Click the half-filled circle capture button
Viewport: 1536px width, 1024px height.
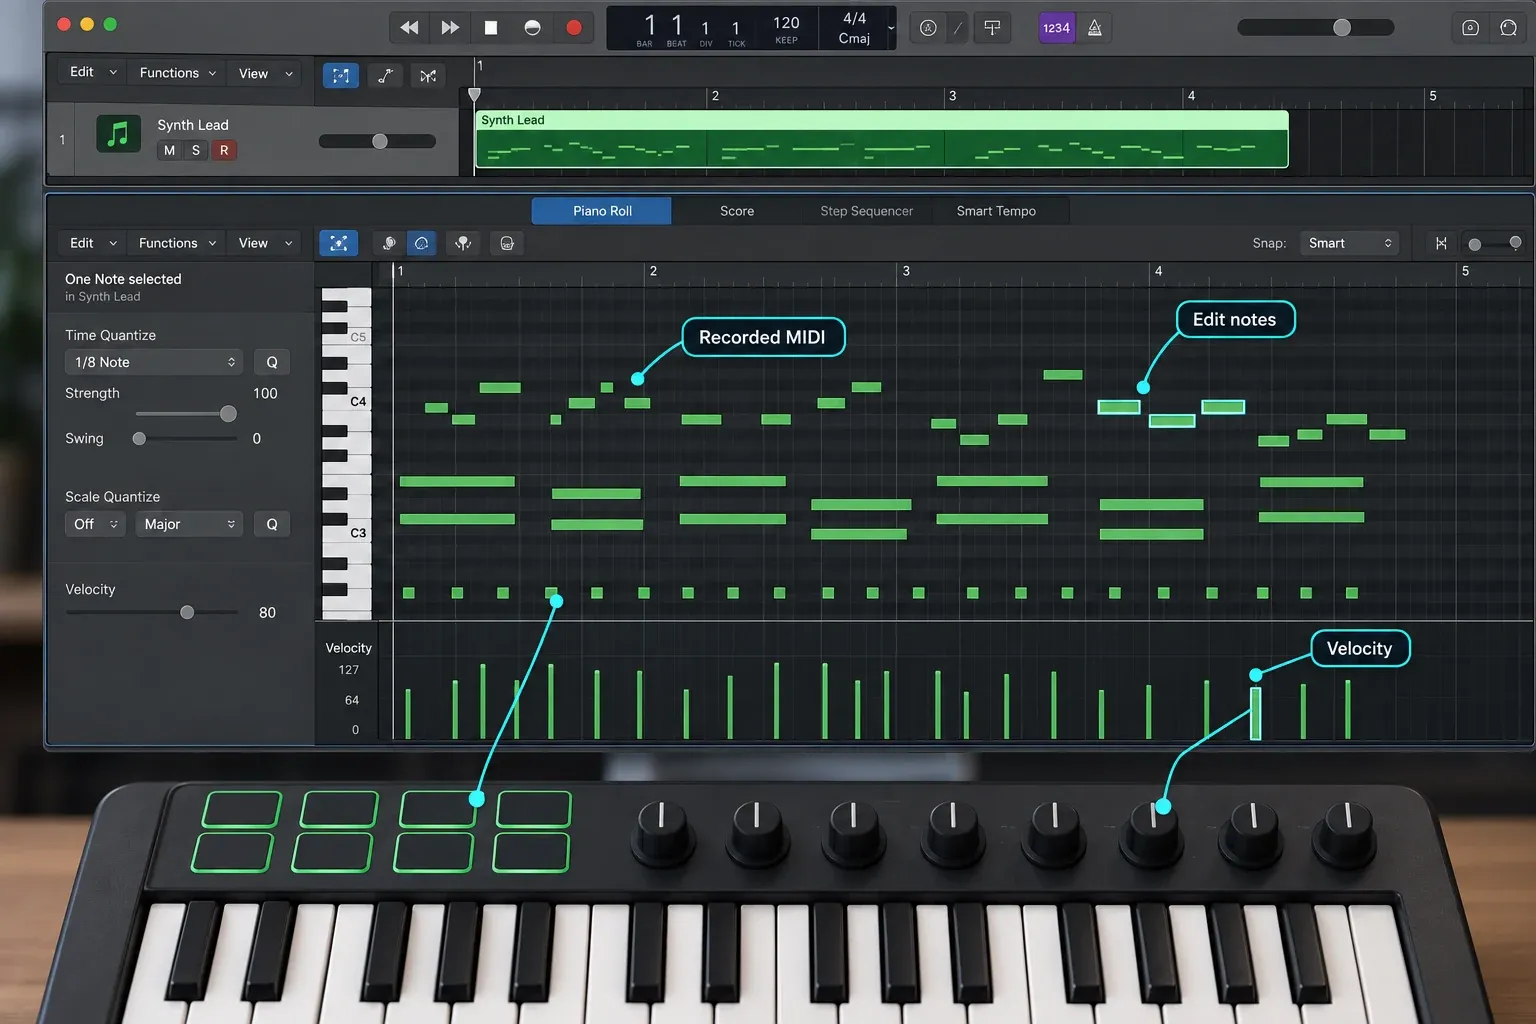click(532, 28)
